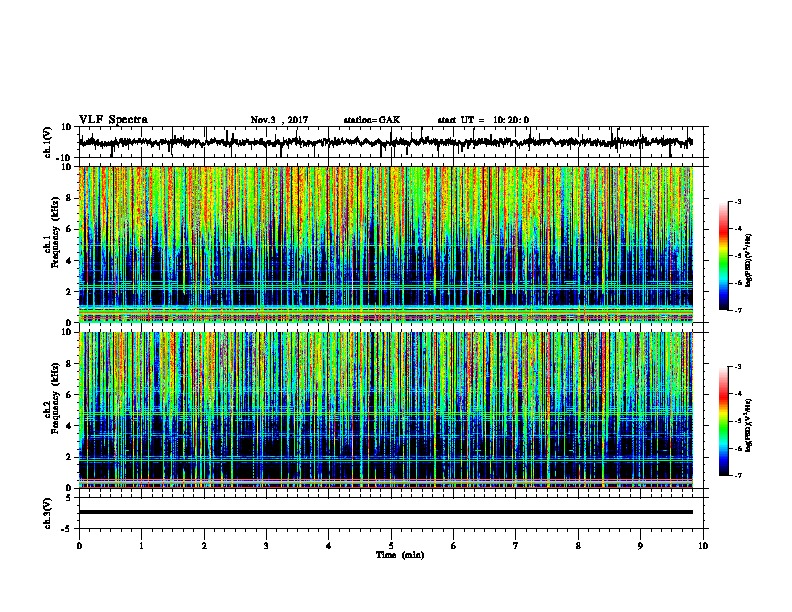
Task: Click the 'VLF Spectra' title text
Action: click(113, 120)
